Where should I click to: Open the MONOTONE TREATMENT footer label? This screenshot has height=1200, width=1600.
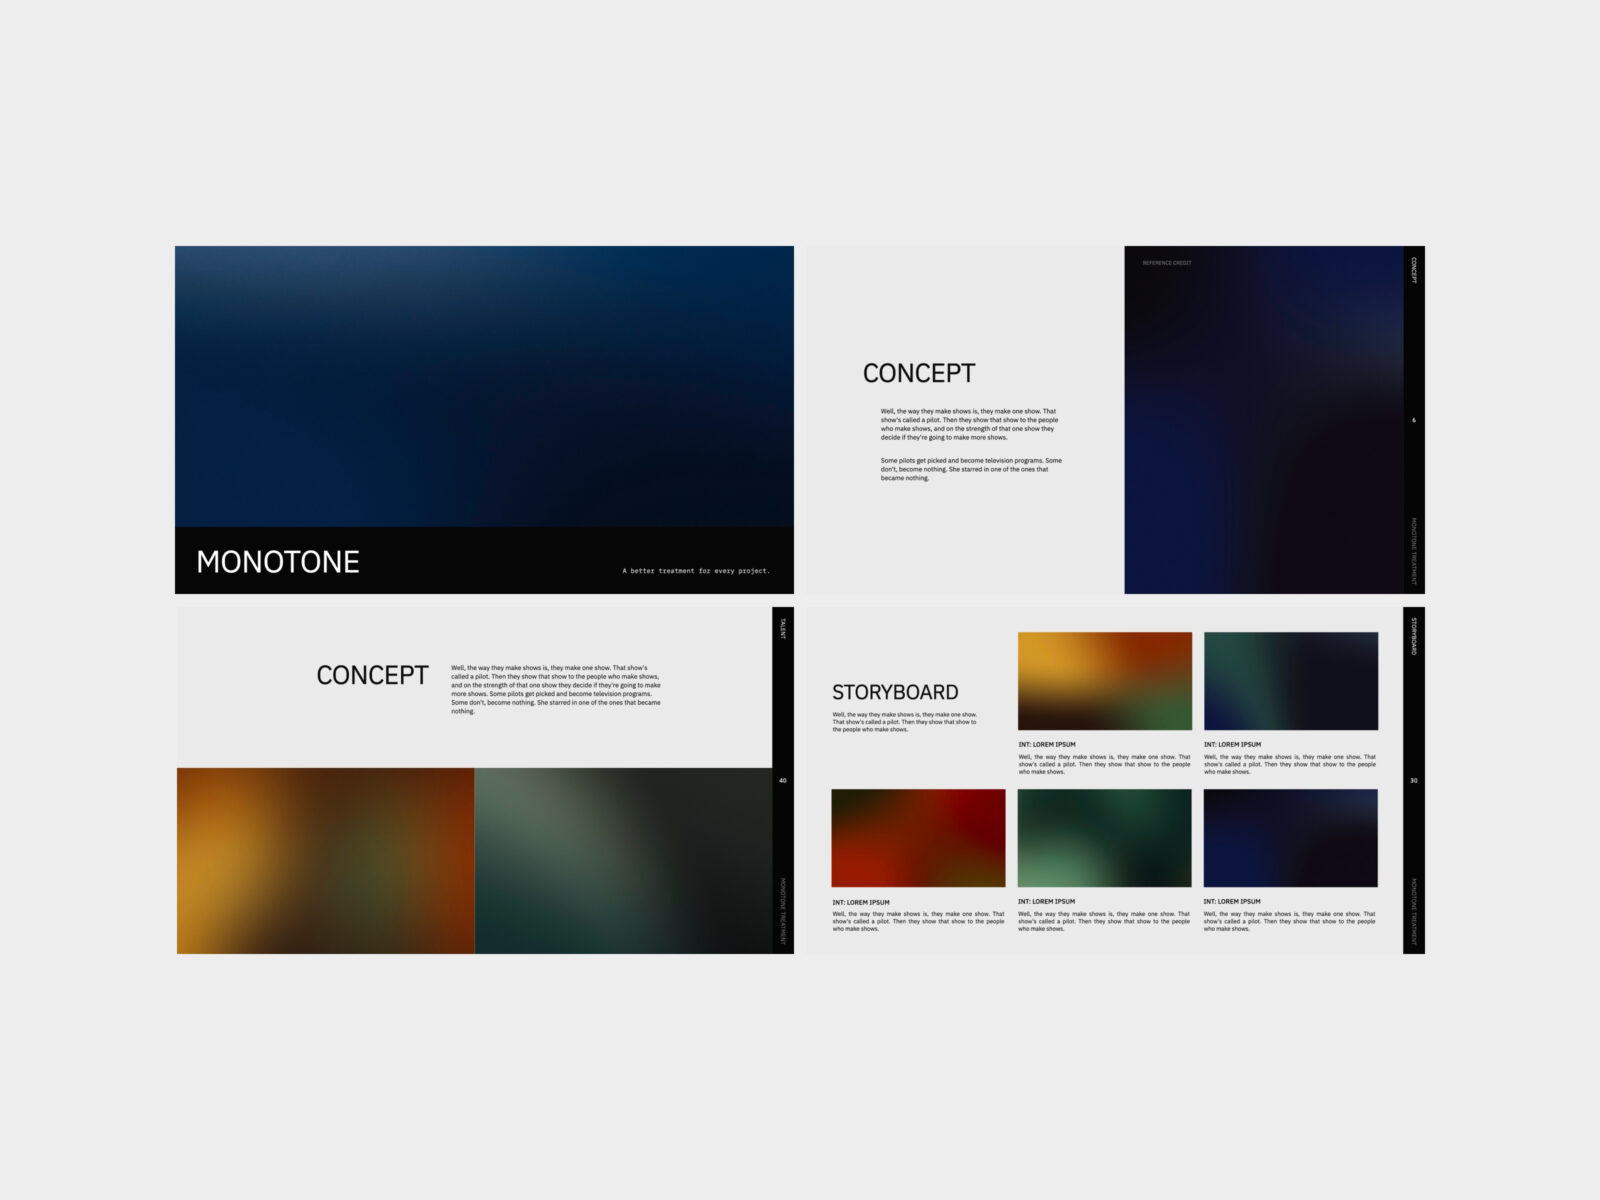click(1412, 545)
